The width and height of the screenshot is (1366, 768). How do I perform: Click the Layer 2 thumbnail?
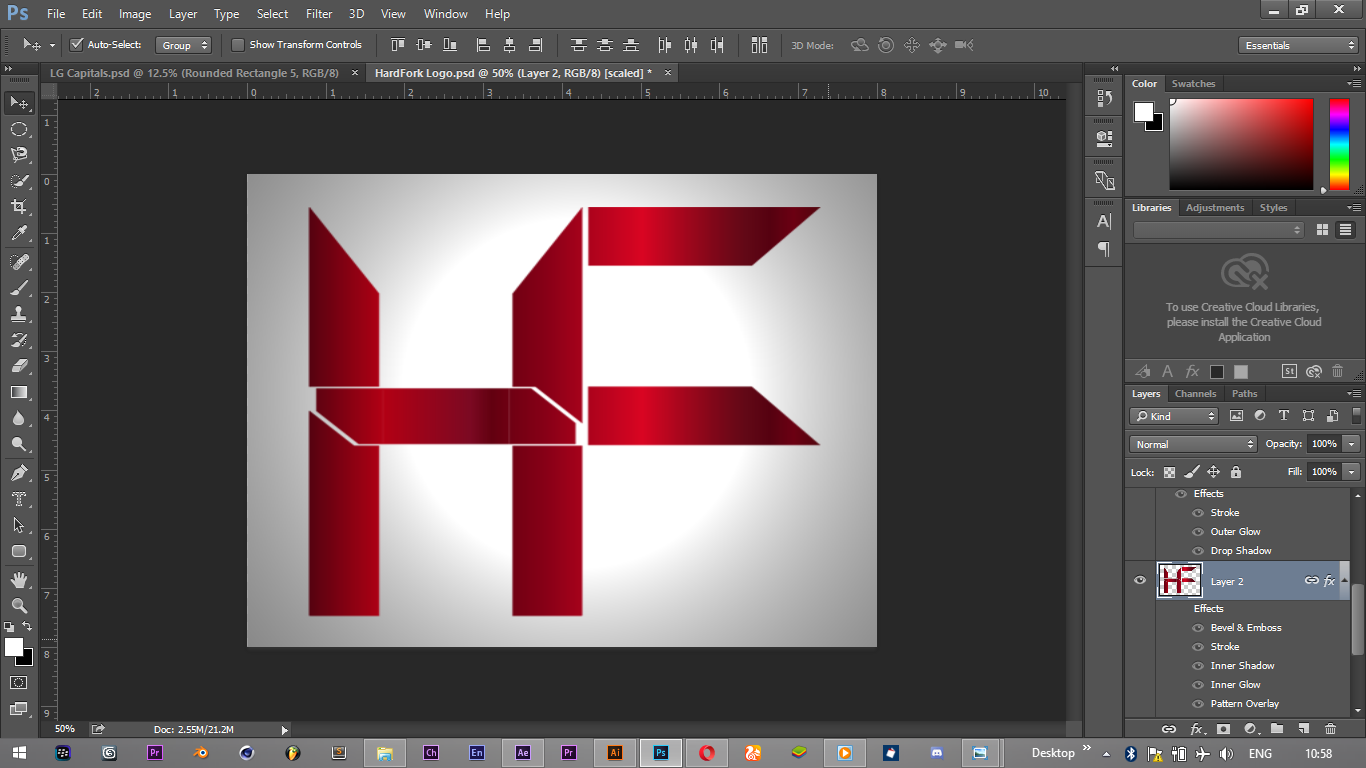(x=1180, y=580)
